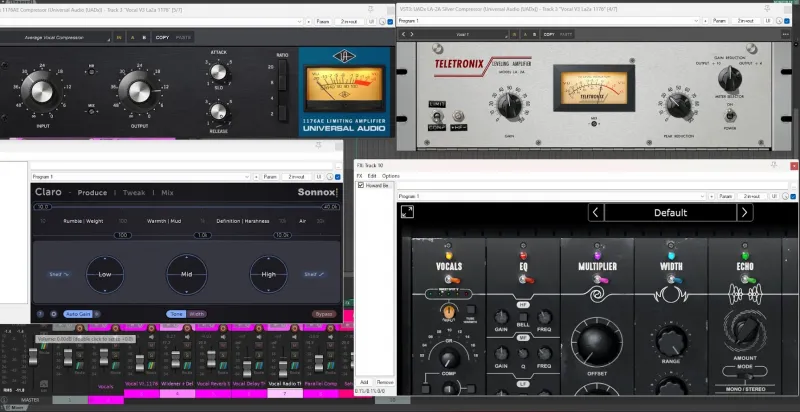Go to previous preset arrow in LA-2A window
800x412 pixels.
403,34
